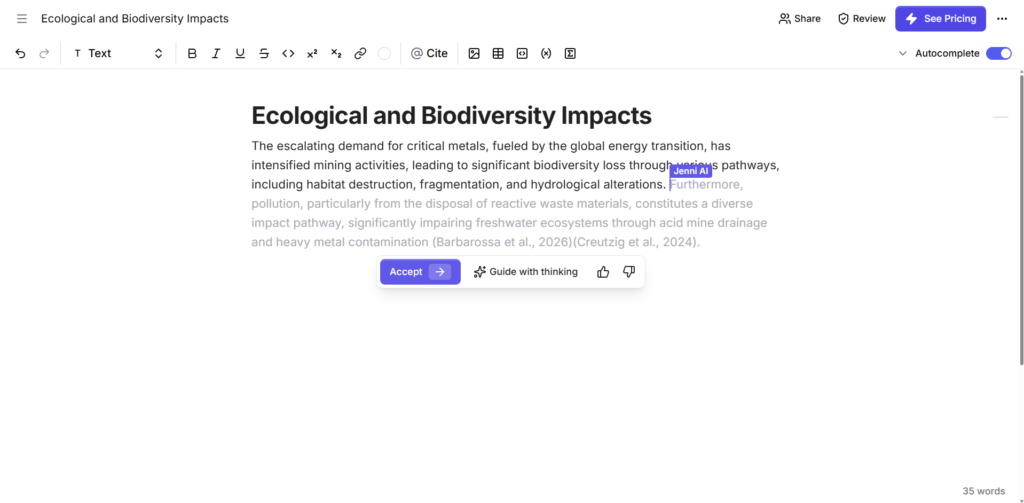Insert a table

498,54
